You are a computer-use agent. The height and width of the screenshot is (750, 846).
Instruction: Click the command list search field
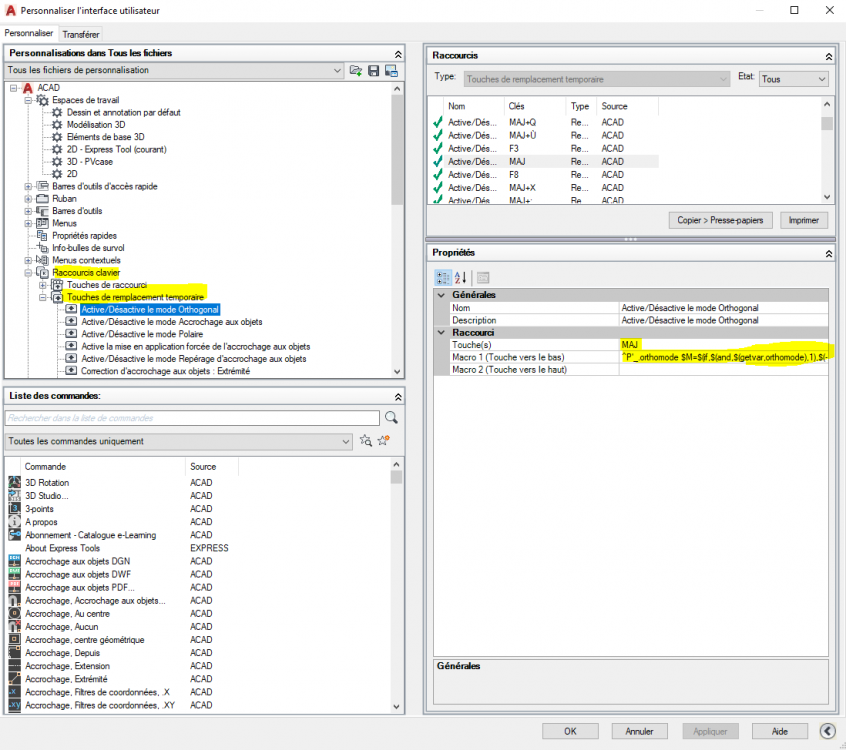tap(193, 418)
